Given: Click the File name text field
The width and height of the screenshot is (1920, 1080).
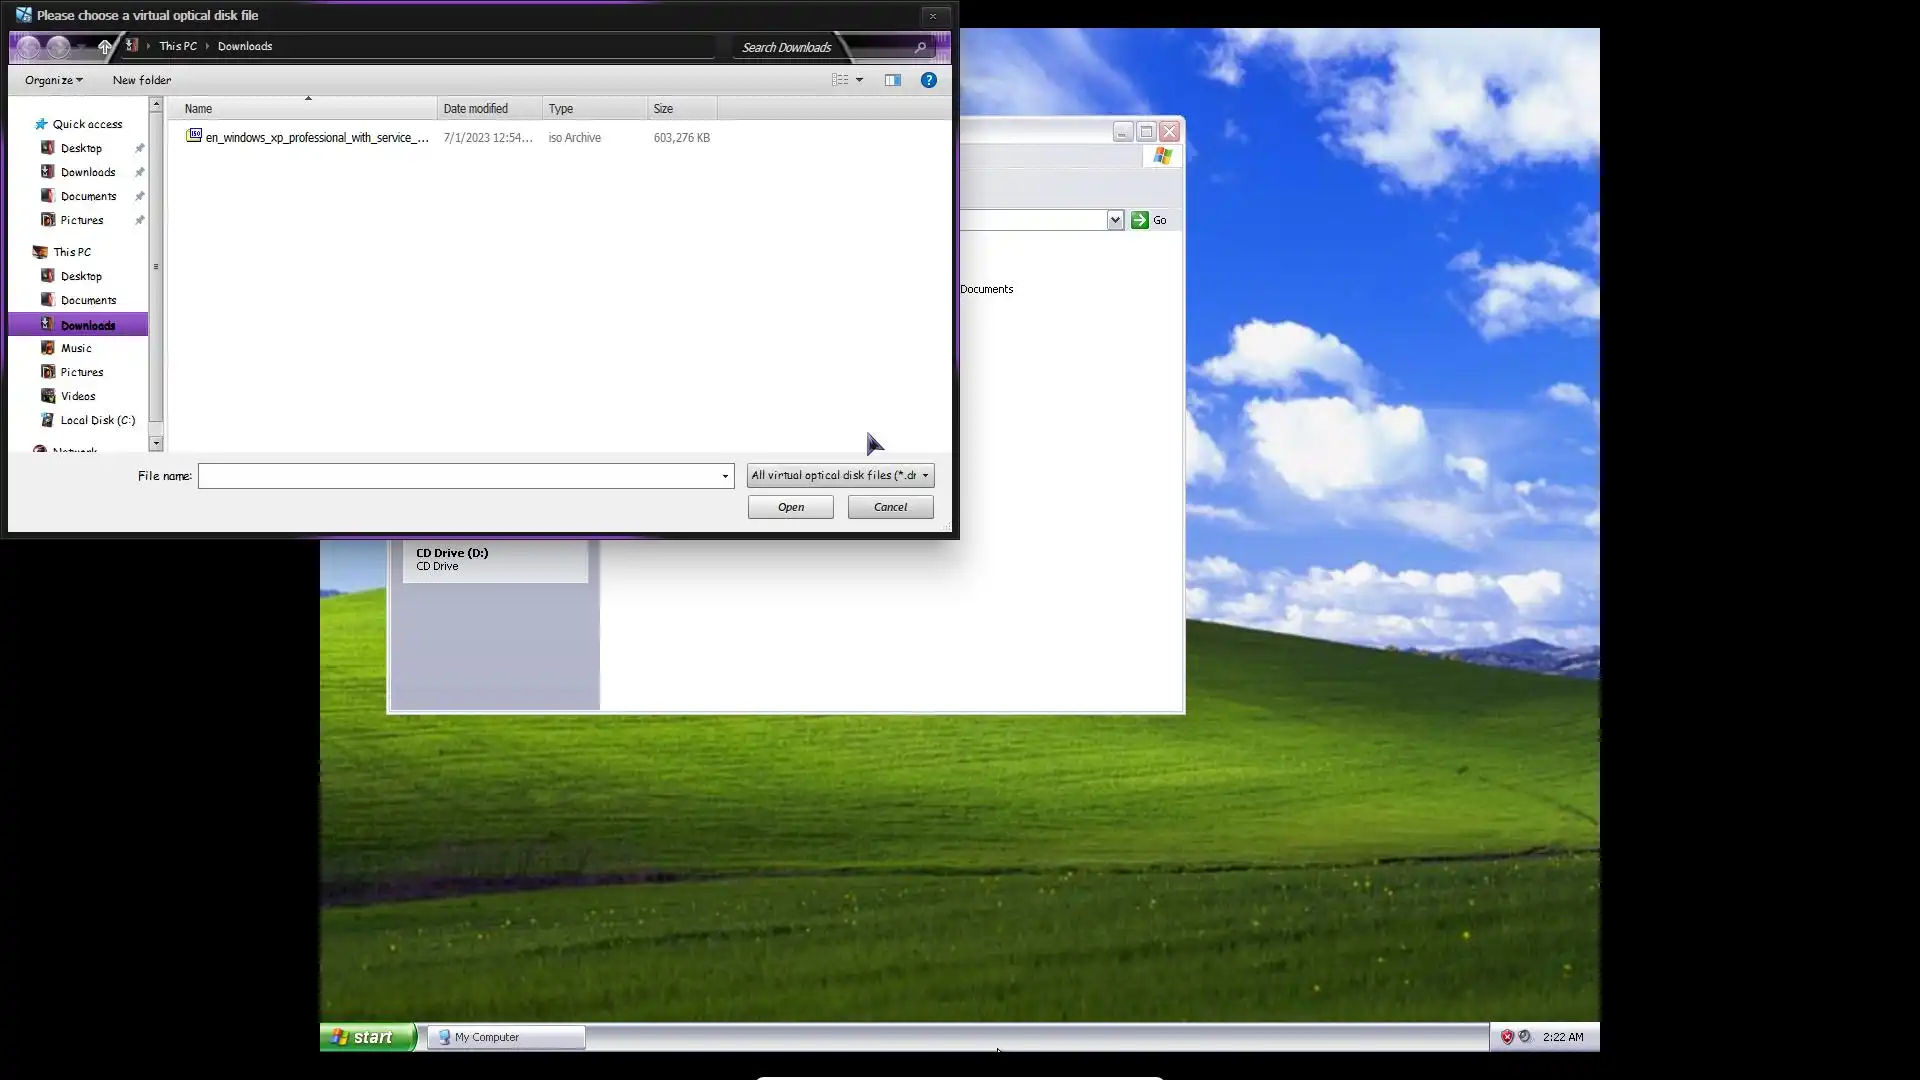Looking at the screenshot, I should click(x=458, y=476).
